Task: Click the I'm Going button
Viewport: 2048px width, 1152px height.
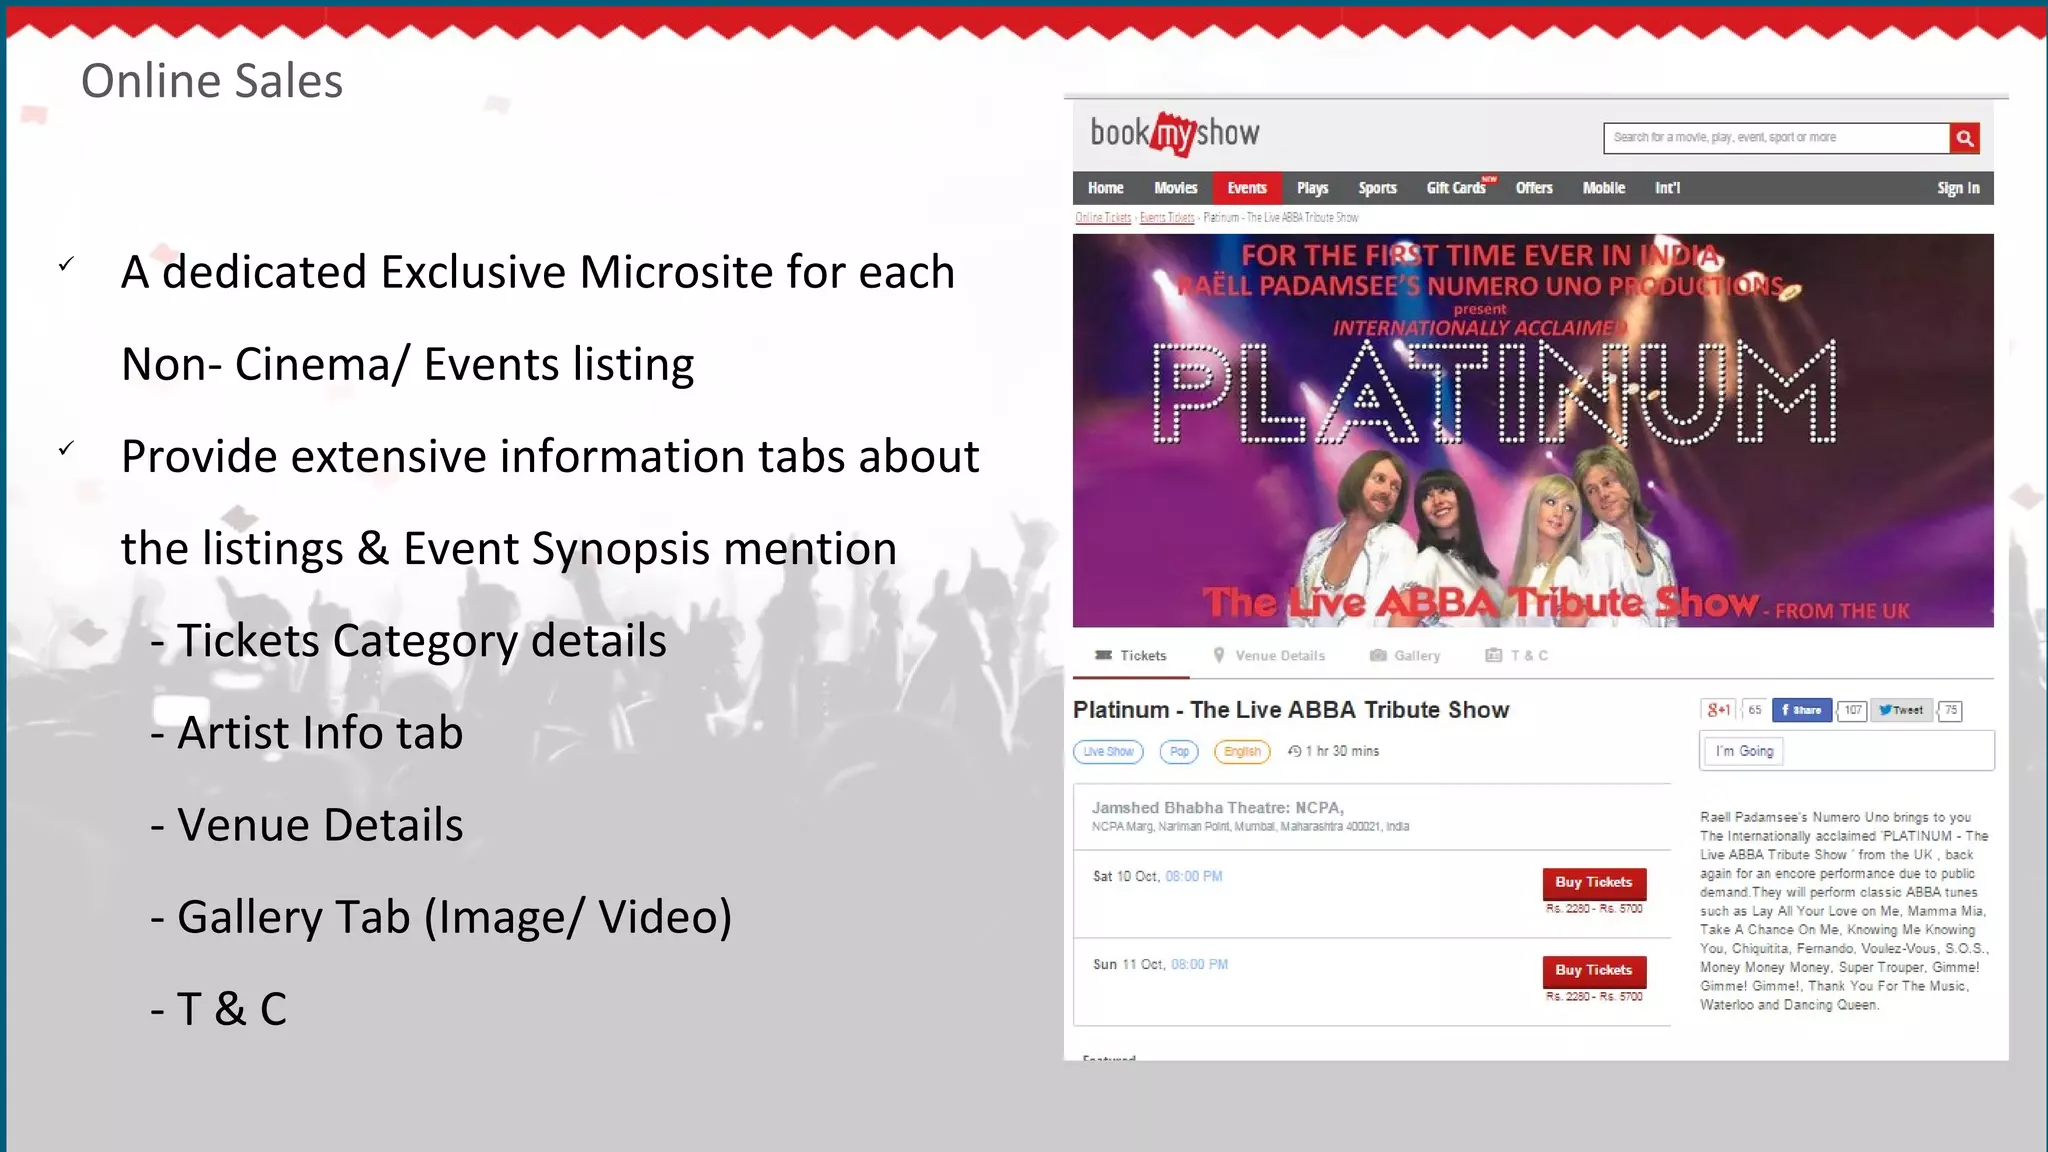Action: (x=1744, y=751)
